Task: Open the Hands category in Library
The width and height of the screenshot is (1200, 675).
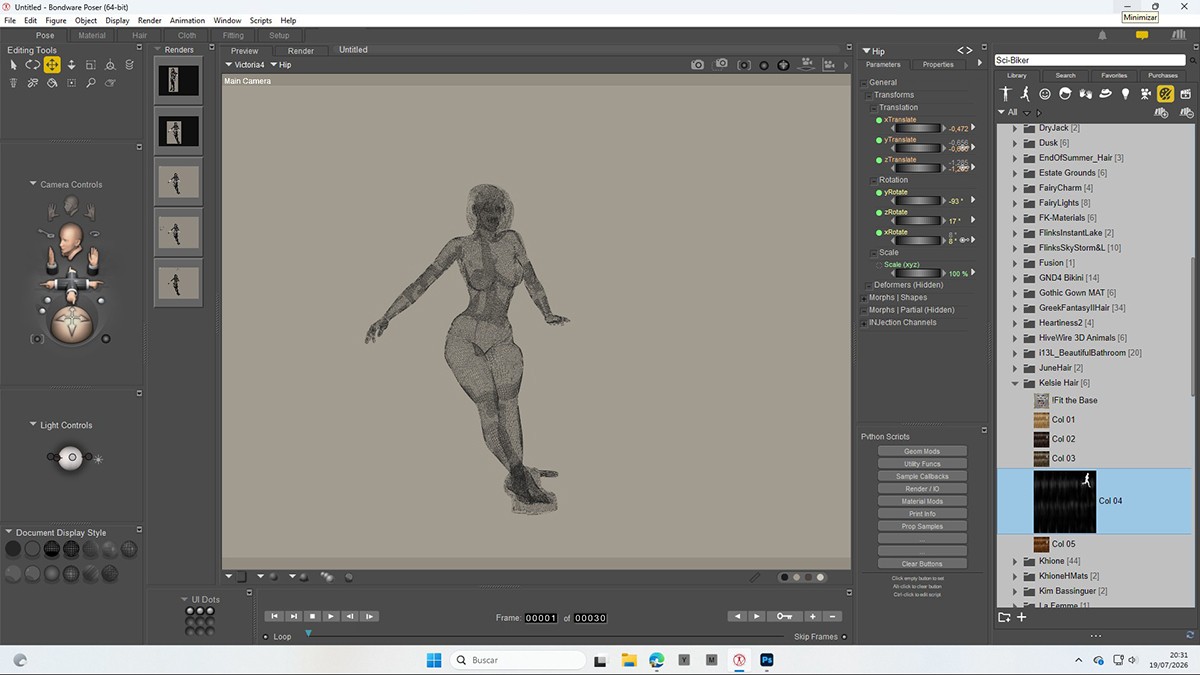Action: pos(1085,94)
